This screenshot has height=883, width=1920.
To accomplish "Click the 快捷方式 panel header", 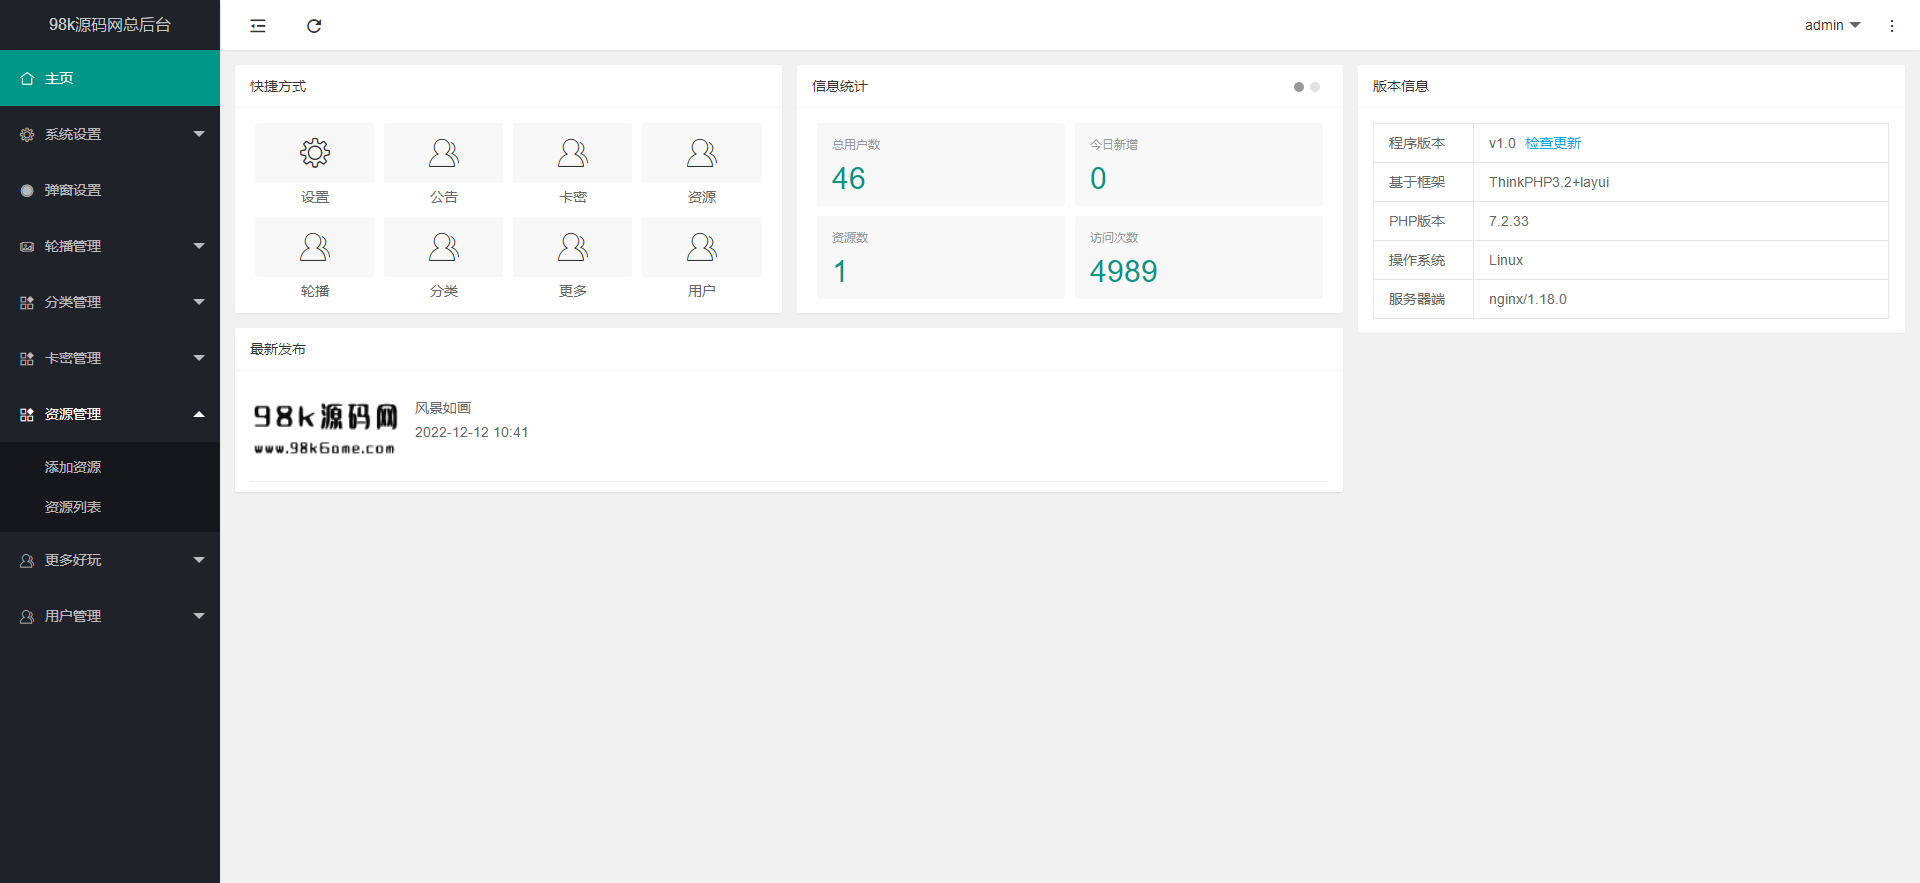I will 508,86.
